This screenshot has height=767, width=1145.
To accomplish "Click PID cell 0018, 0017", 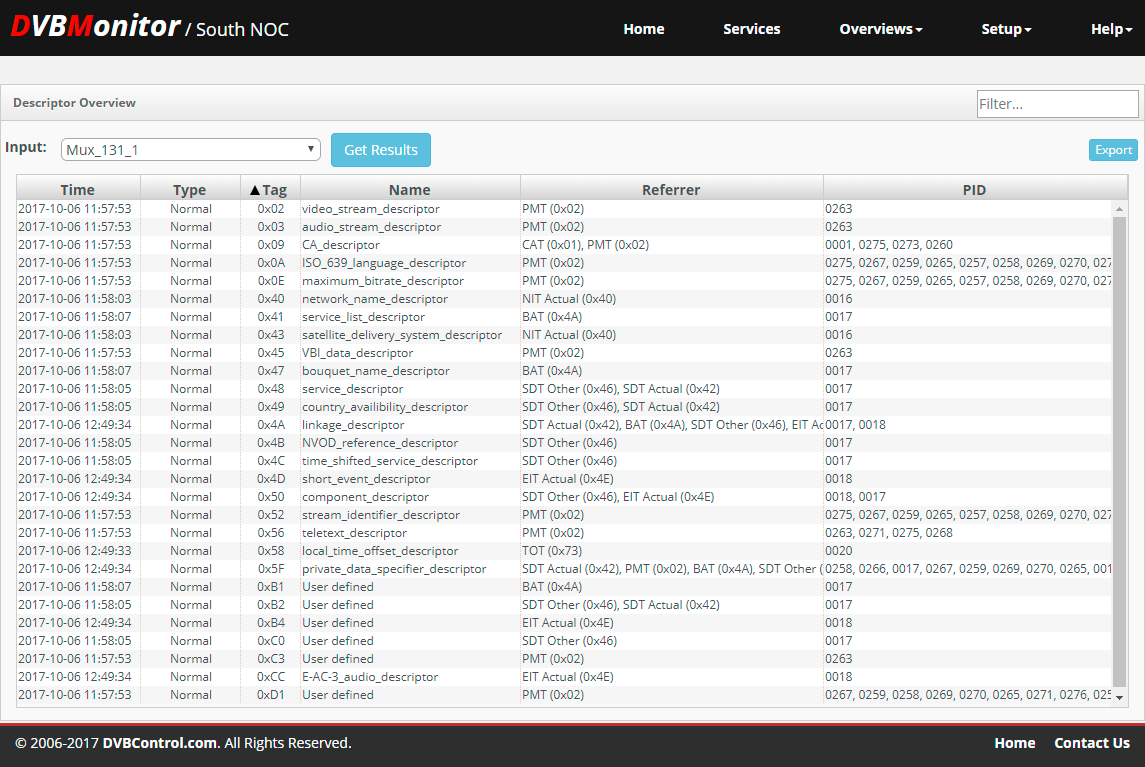I will tap(855, 497).
